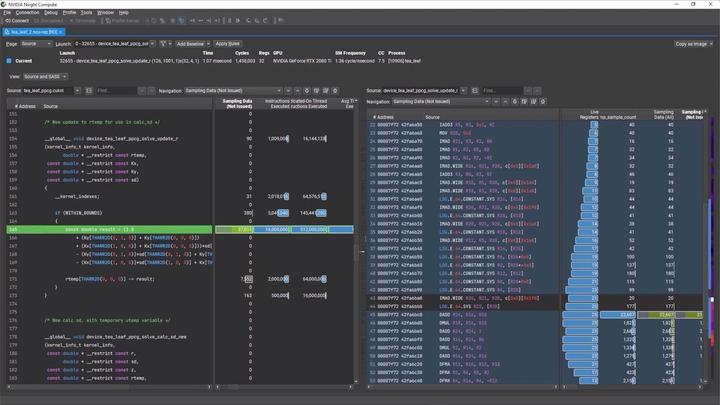Toggle the Current result checkbox

8,60
